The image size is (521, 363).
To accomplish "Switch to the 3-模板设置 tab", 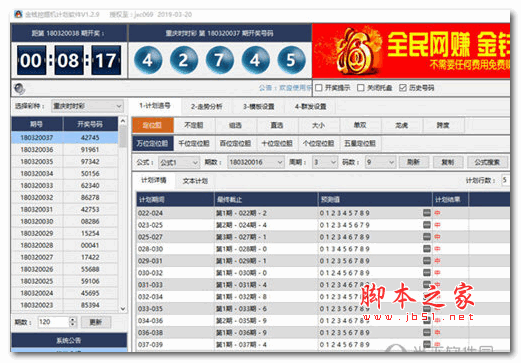I will [x=259, y=107].
